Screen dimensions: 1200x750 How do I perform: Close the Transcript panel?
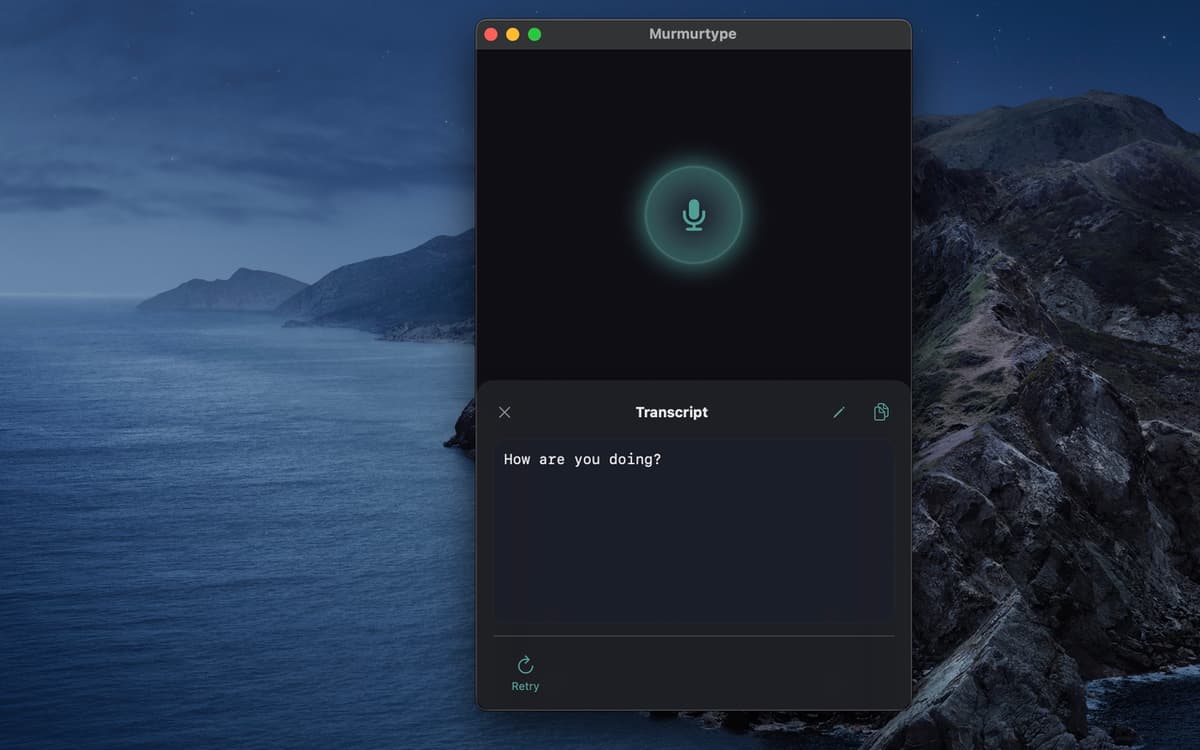(x=505, y=412)
